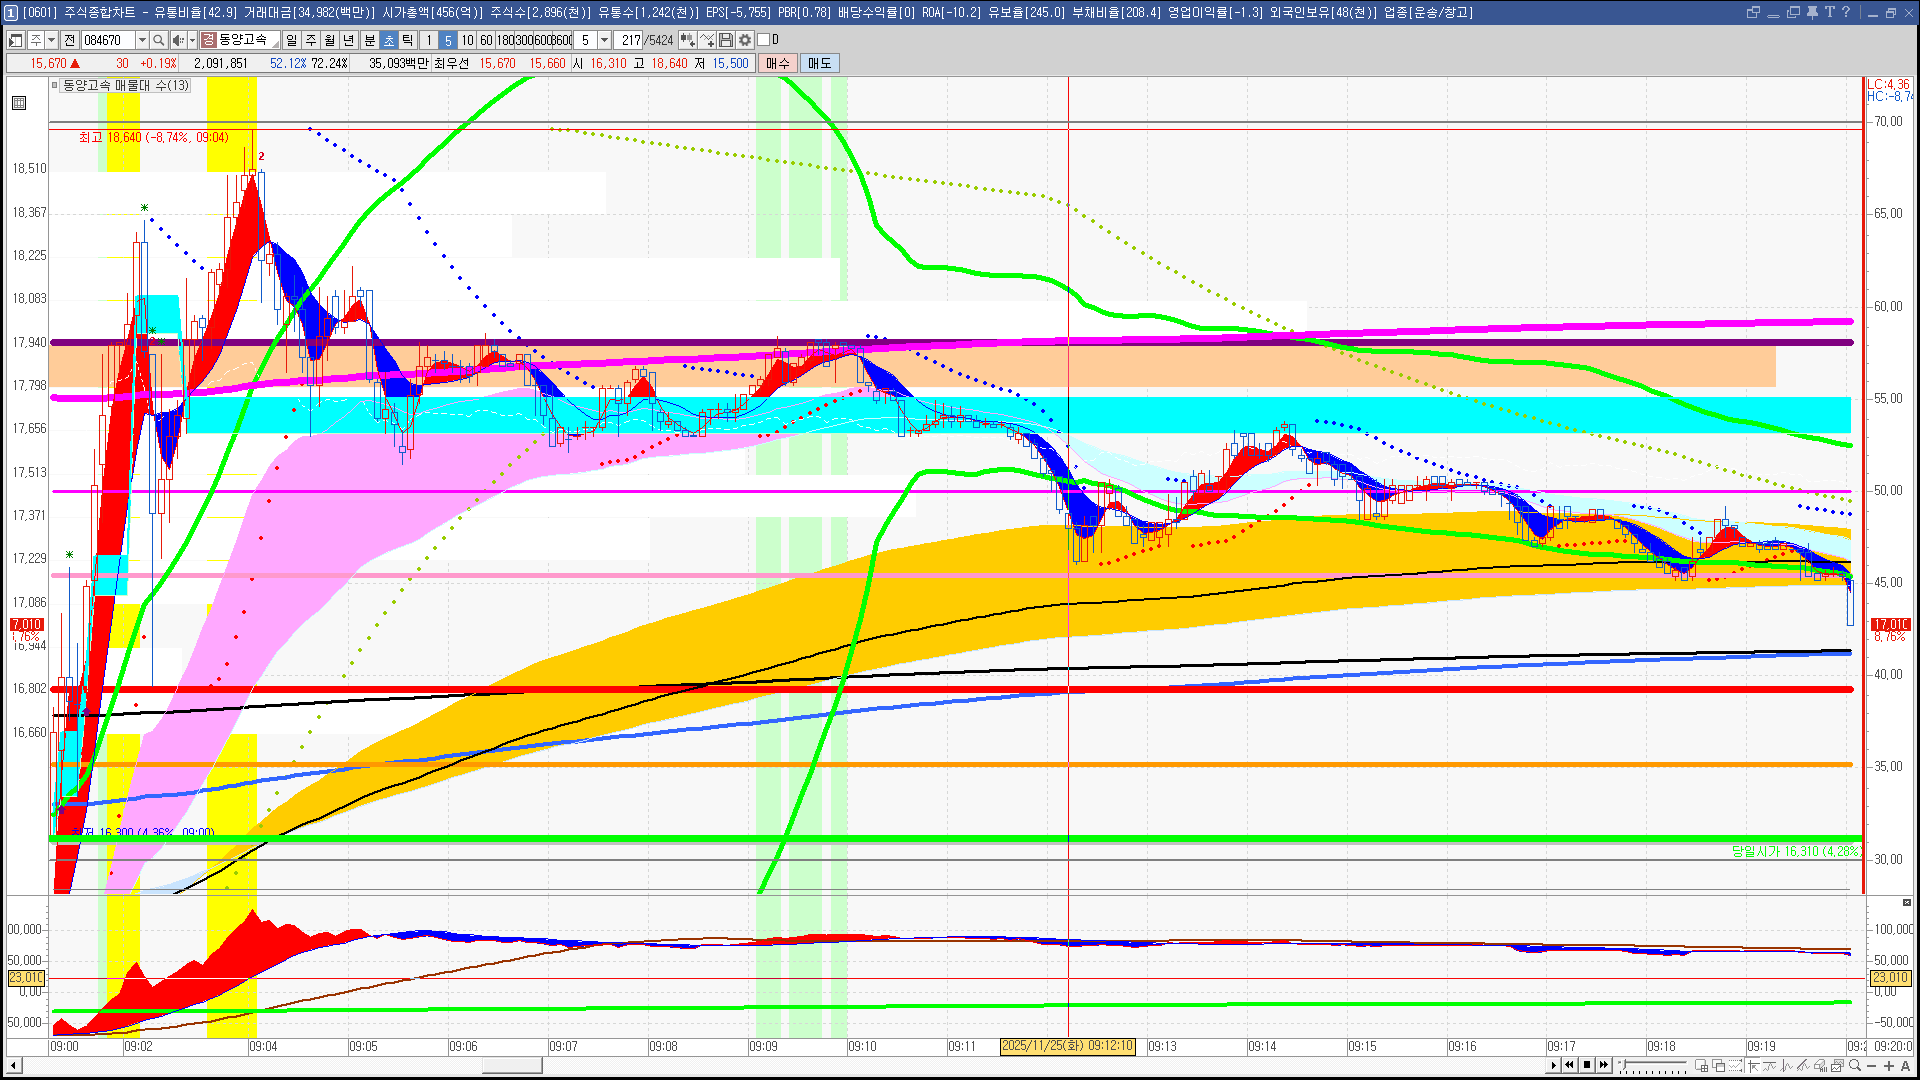
Task: Click the text 'A' icon at bottom right
Action: click(1905, 1065)
